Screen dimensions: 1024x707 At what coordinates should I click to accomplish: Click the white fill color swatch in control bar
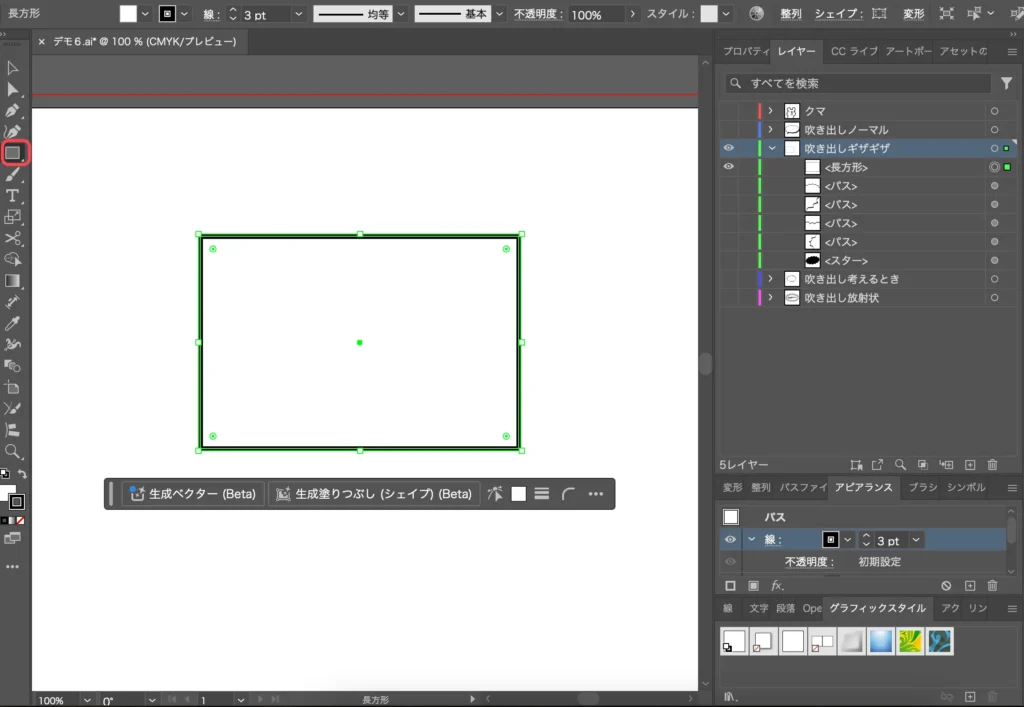click(x=128, y=15)
